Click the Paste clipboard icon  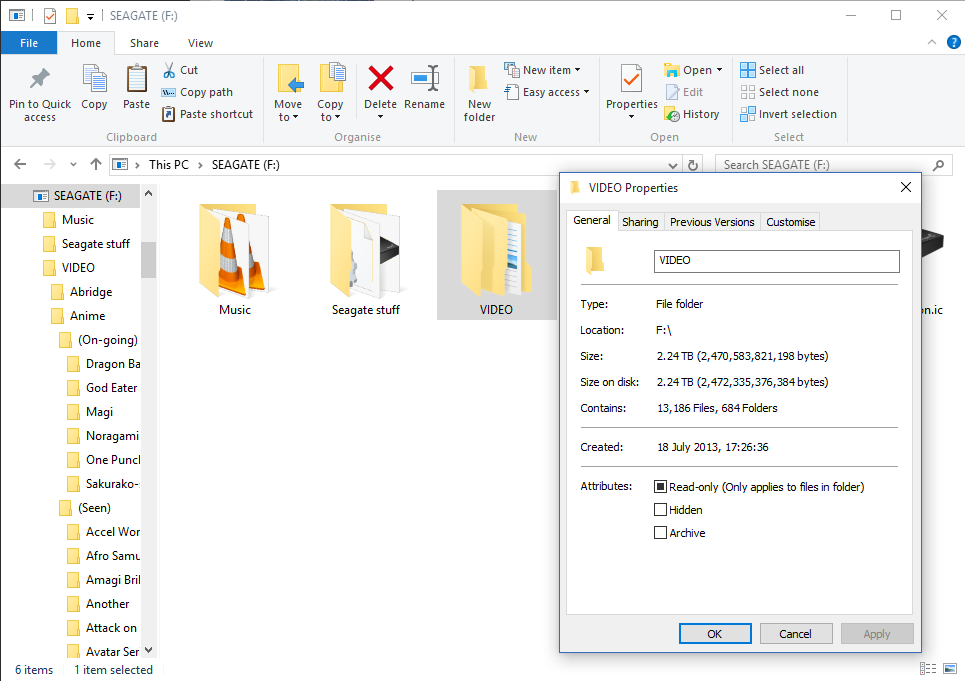click(x=136, y=79)
